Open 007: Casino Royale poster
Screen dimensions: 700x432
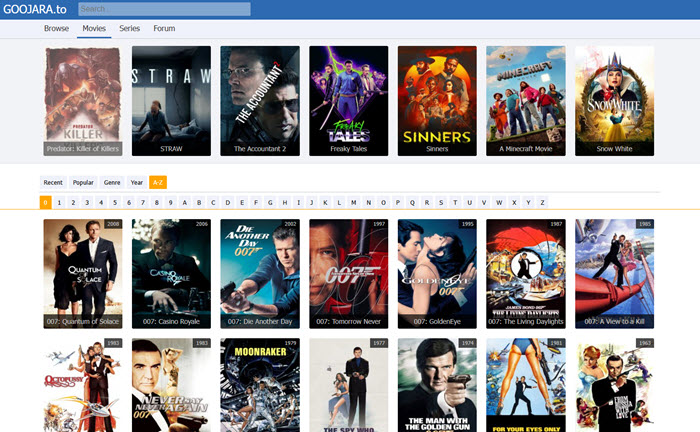coord(171,274)
